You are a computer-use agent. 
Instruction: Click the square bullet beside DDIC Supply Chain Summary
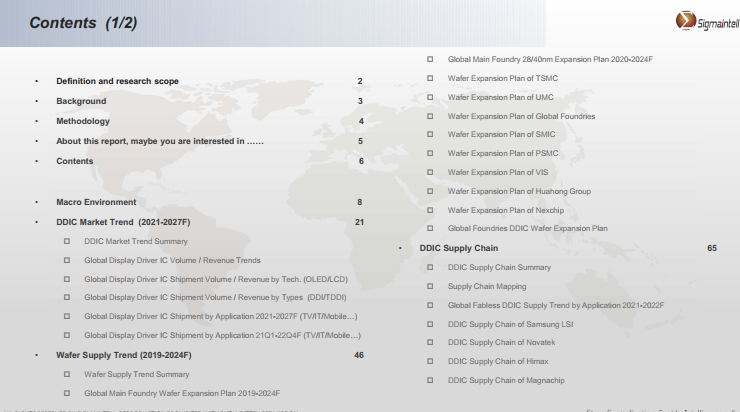[430, 267]
